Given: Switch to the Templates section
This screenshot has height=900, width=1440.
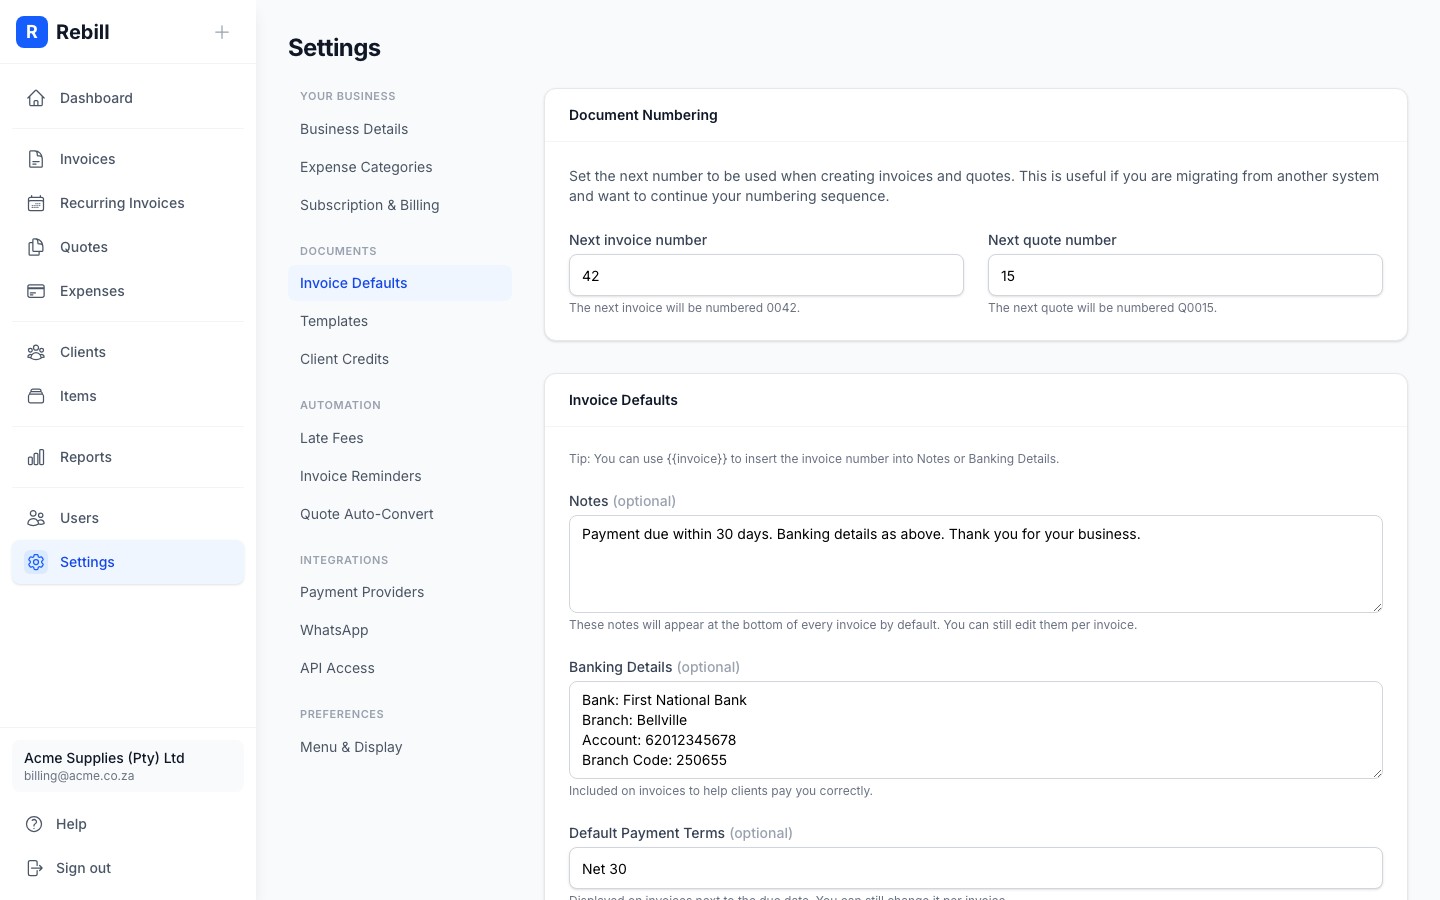Looking at the screenshot, I should point(334,320).
